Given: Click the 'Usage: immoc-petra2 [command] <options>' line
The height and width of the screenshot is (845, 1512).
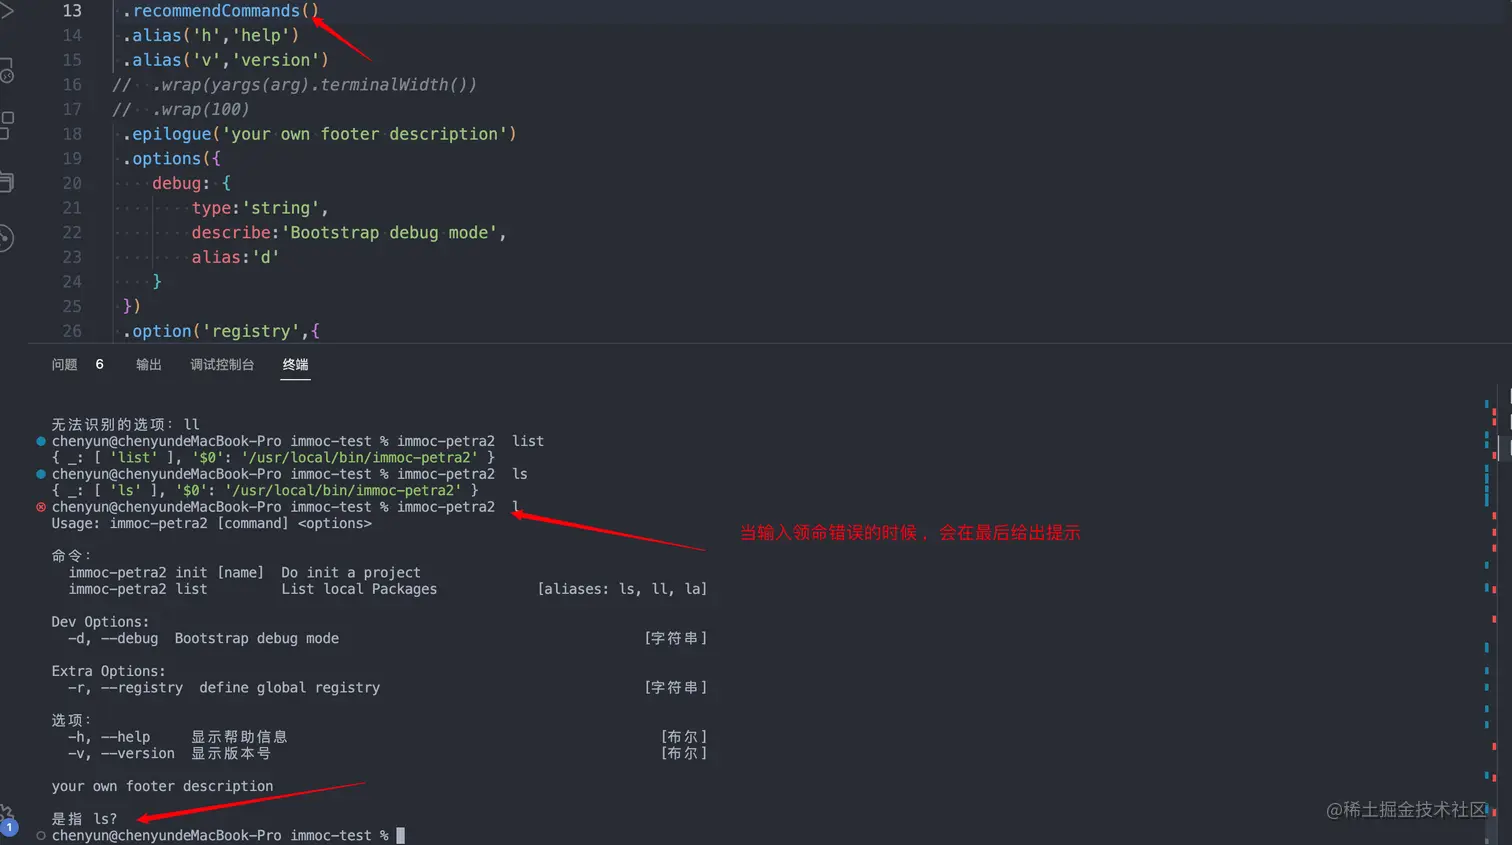Looking at the screenshot, I should coord(211,523).
